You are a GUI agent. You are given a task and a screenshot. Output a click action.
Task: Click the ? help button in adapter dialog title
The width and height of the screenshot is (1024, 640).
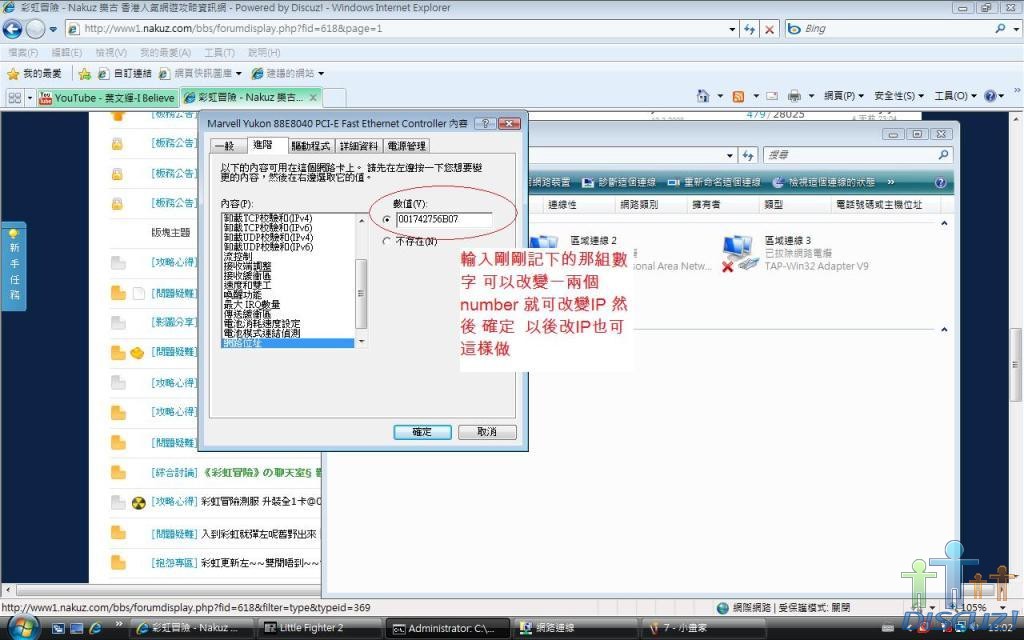pos(485,123)
